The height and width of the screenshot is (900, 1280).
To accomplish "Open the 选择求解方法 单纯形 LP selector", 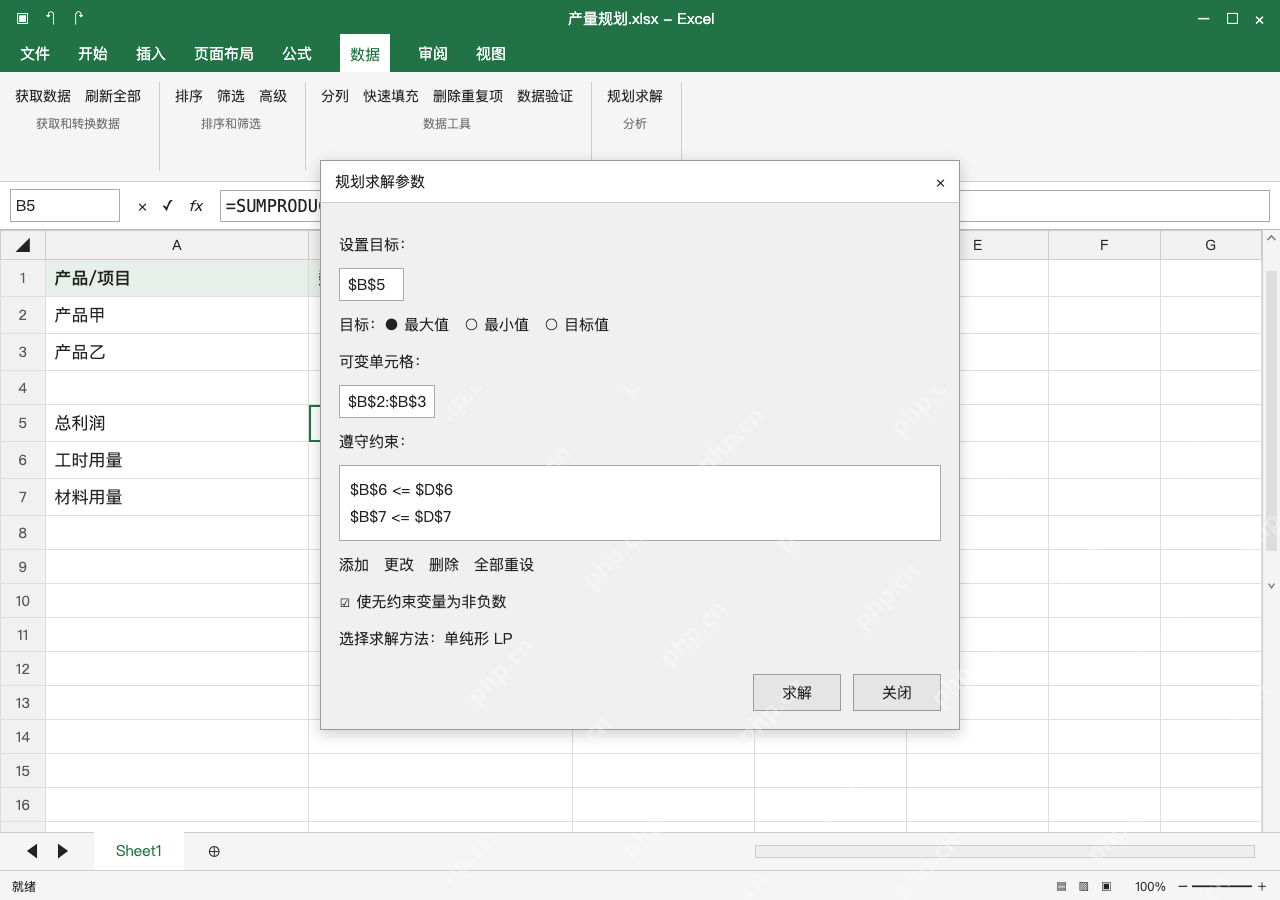I will 479,639.
